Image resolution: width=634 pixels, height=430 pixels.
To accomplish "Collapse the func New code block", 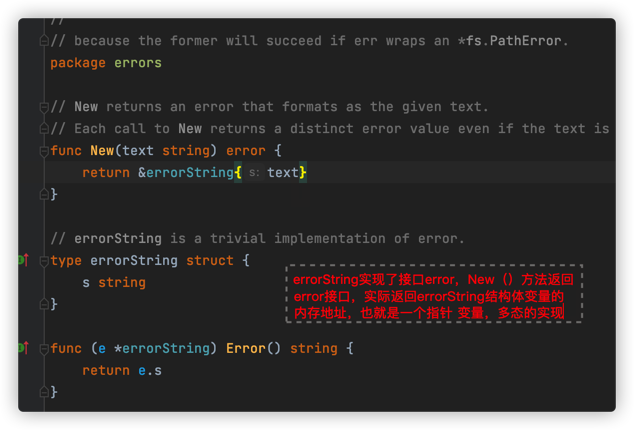I will pos(44,151).
